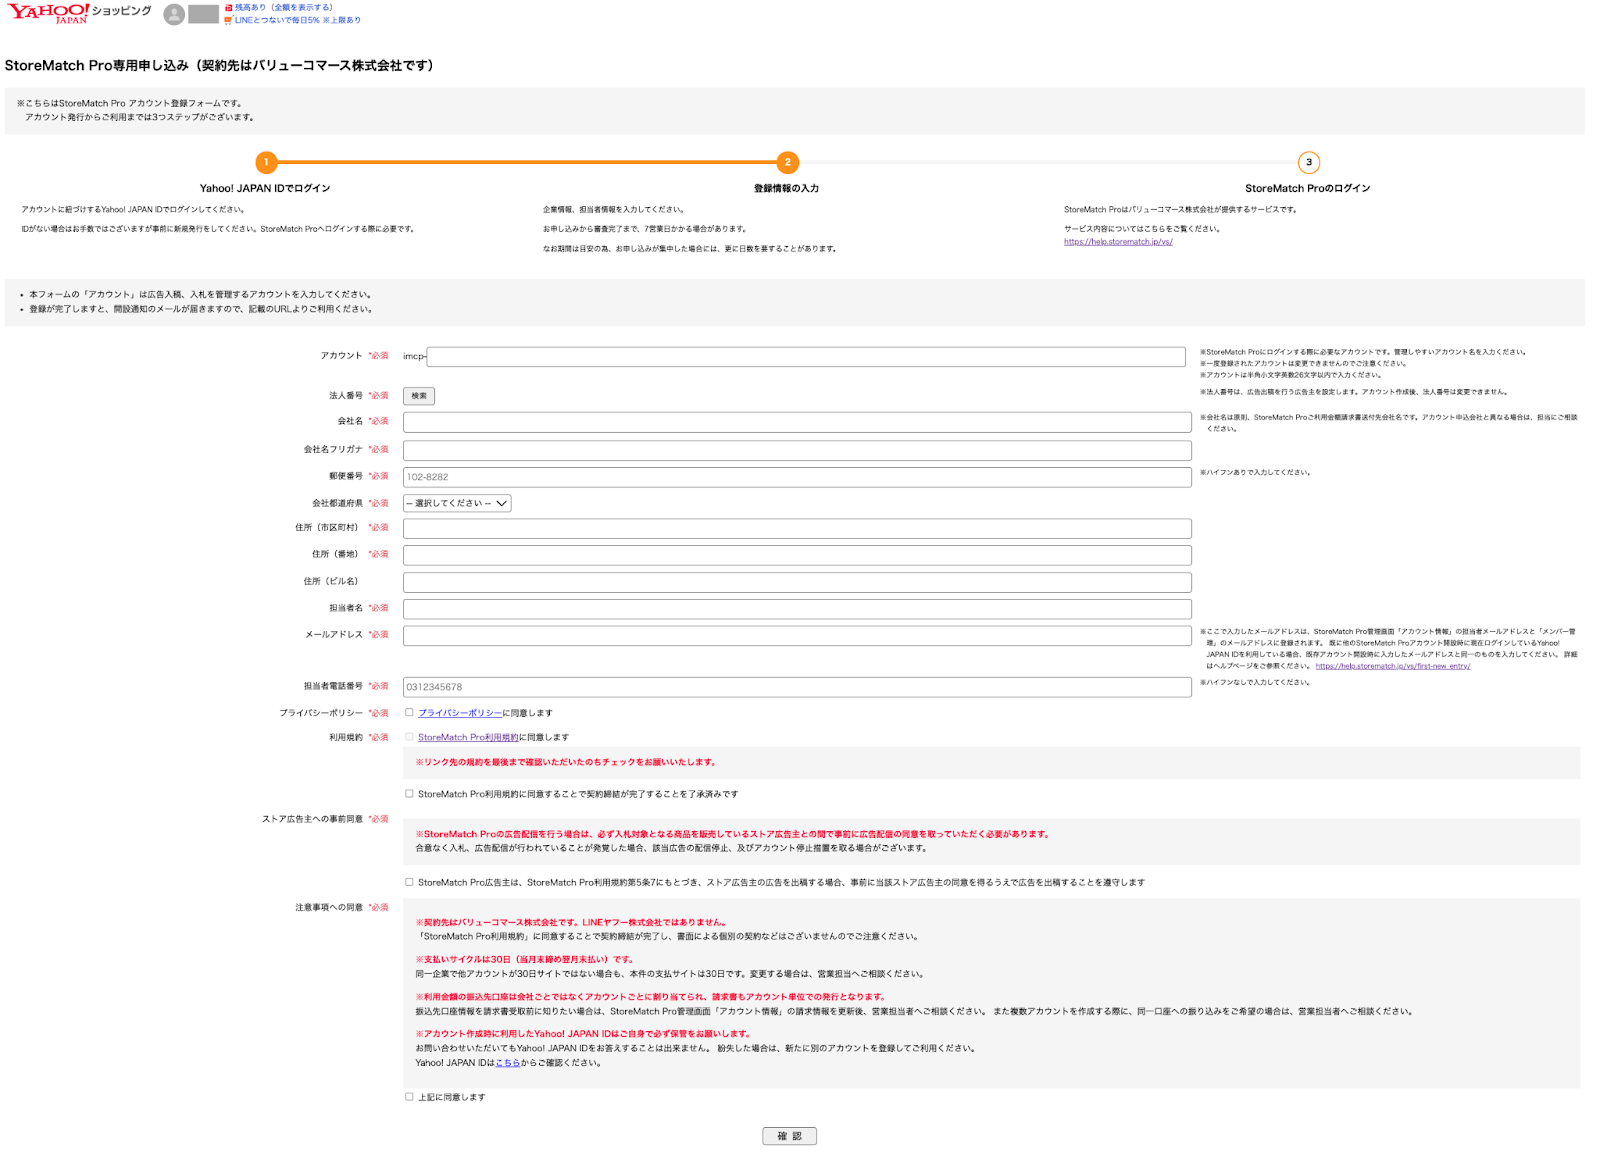Check the 上記に同意します checkbox
Viewport: 1600px width, 1152px height.
[x=409, y=1097]
